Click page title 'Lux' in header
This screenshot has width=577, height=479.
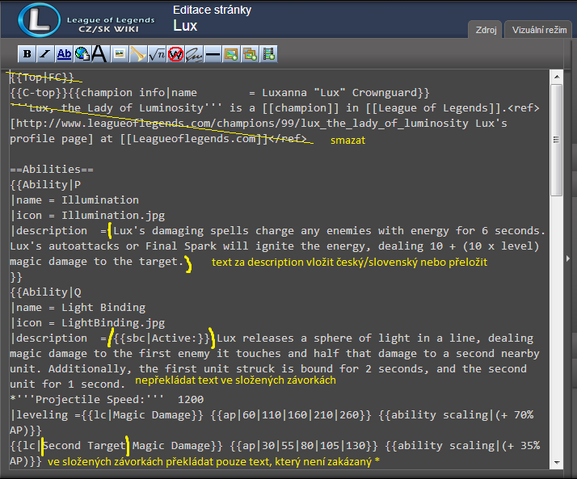click(185, 26)
